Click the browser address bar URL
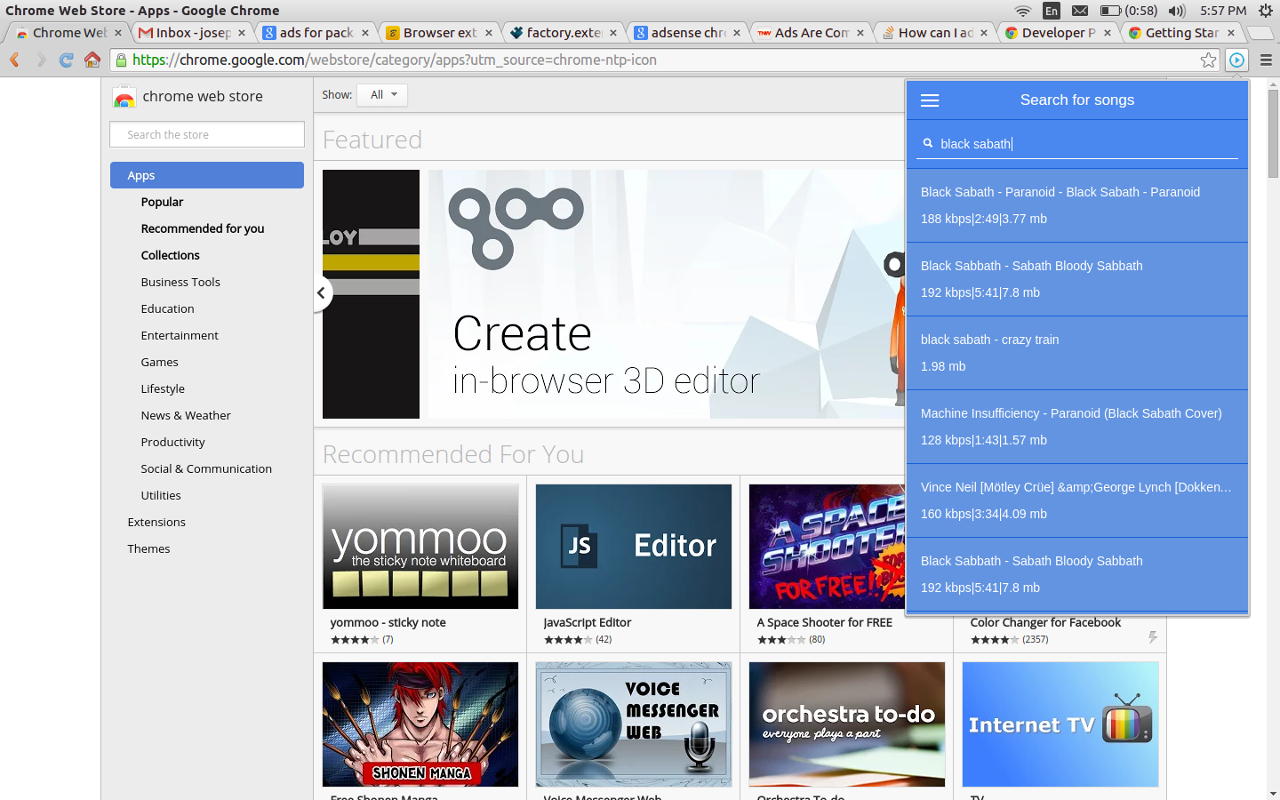Image resolution: width=1280 pixels, height=800 pixels. pos(660,60)
